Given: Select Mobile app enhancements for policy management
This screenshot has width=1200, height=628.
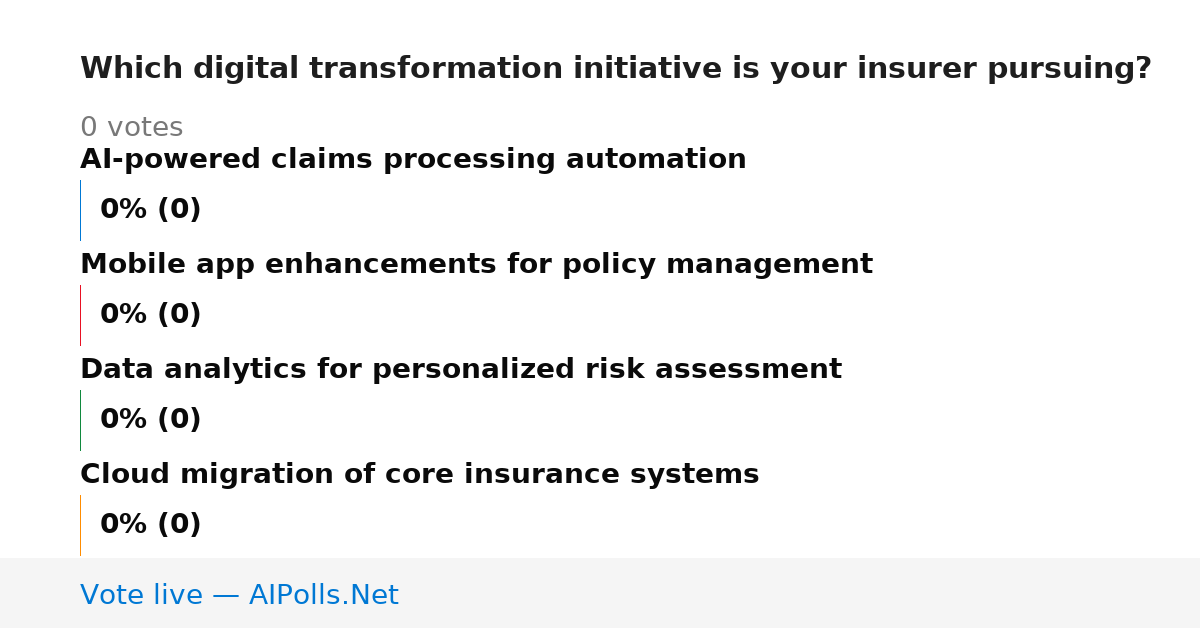Looking at the screenshot, I should [x=476, y=265].
